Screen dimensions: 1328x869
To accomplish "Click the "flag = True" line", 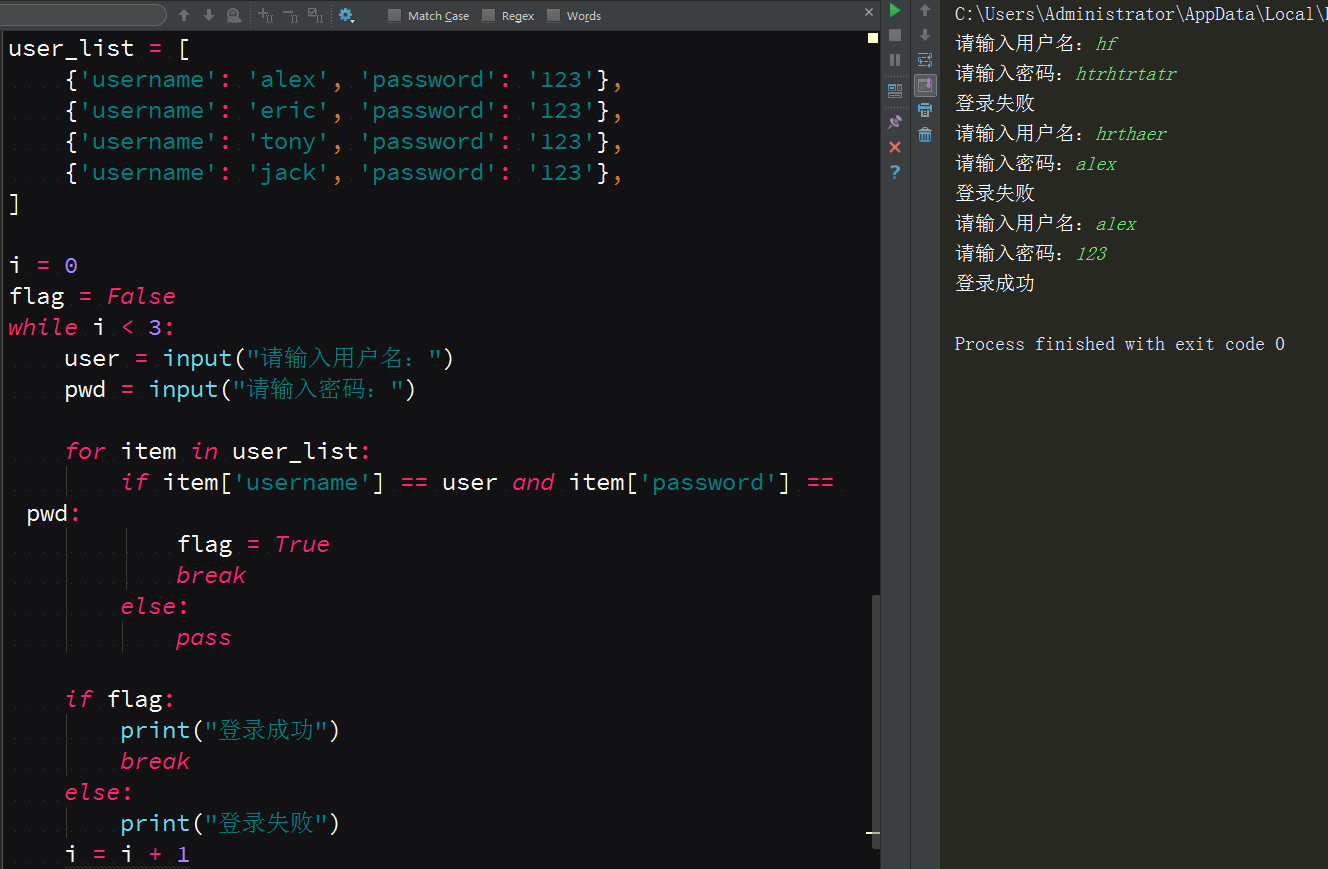I will pos(253,544).
